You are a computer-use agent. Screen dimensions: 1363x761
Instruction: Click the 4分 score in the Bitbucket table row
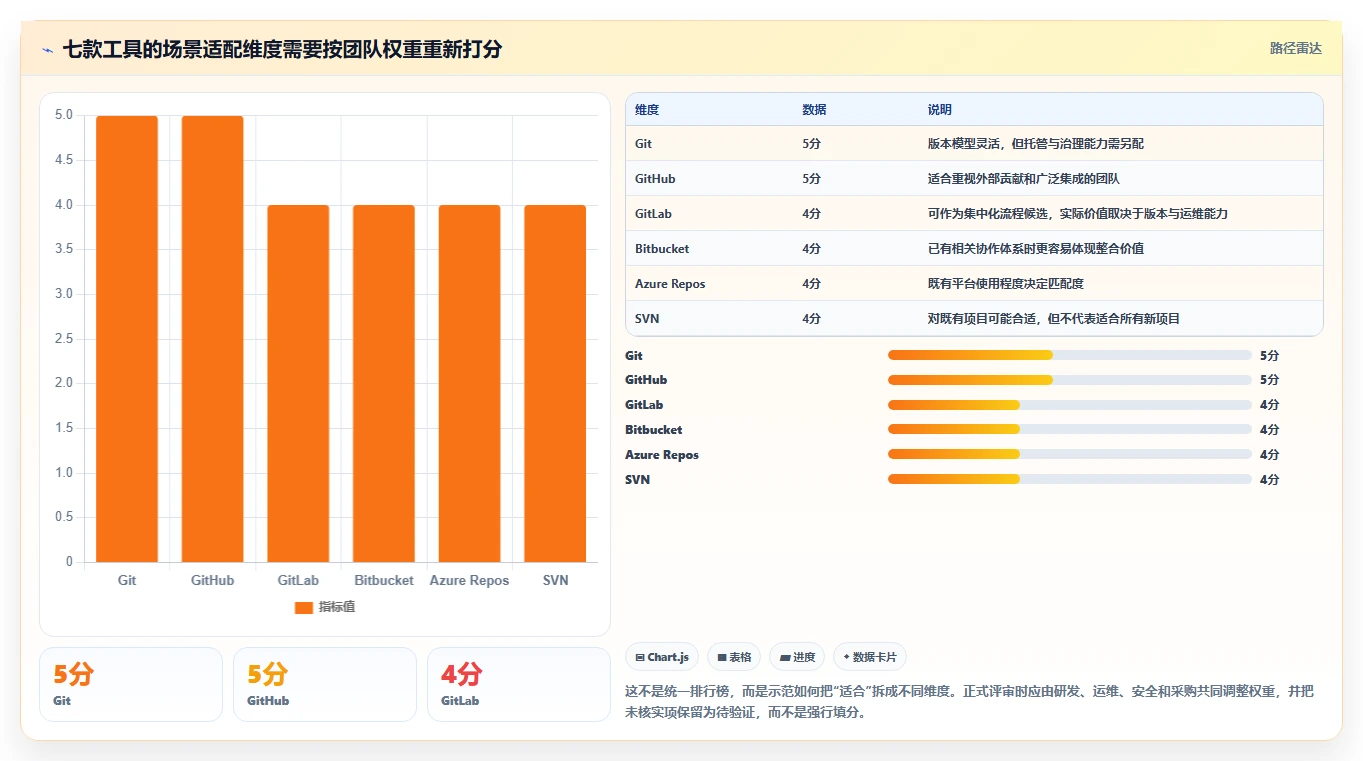[811, 249]
